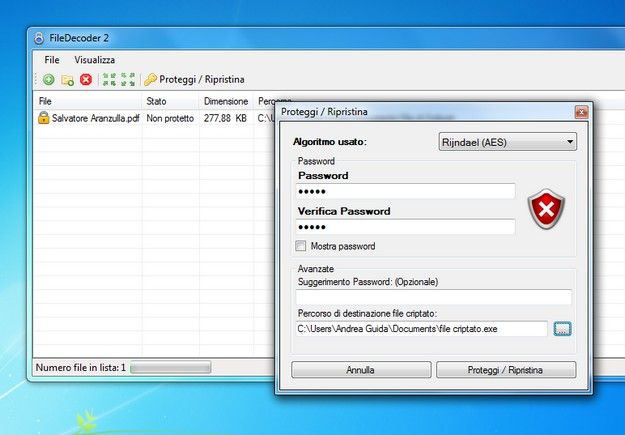Click the first green arrows grid icon
The image size is (625, 435).
(x=109, y=79)
